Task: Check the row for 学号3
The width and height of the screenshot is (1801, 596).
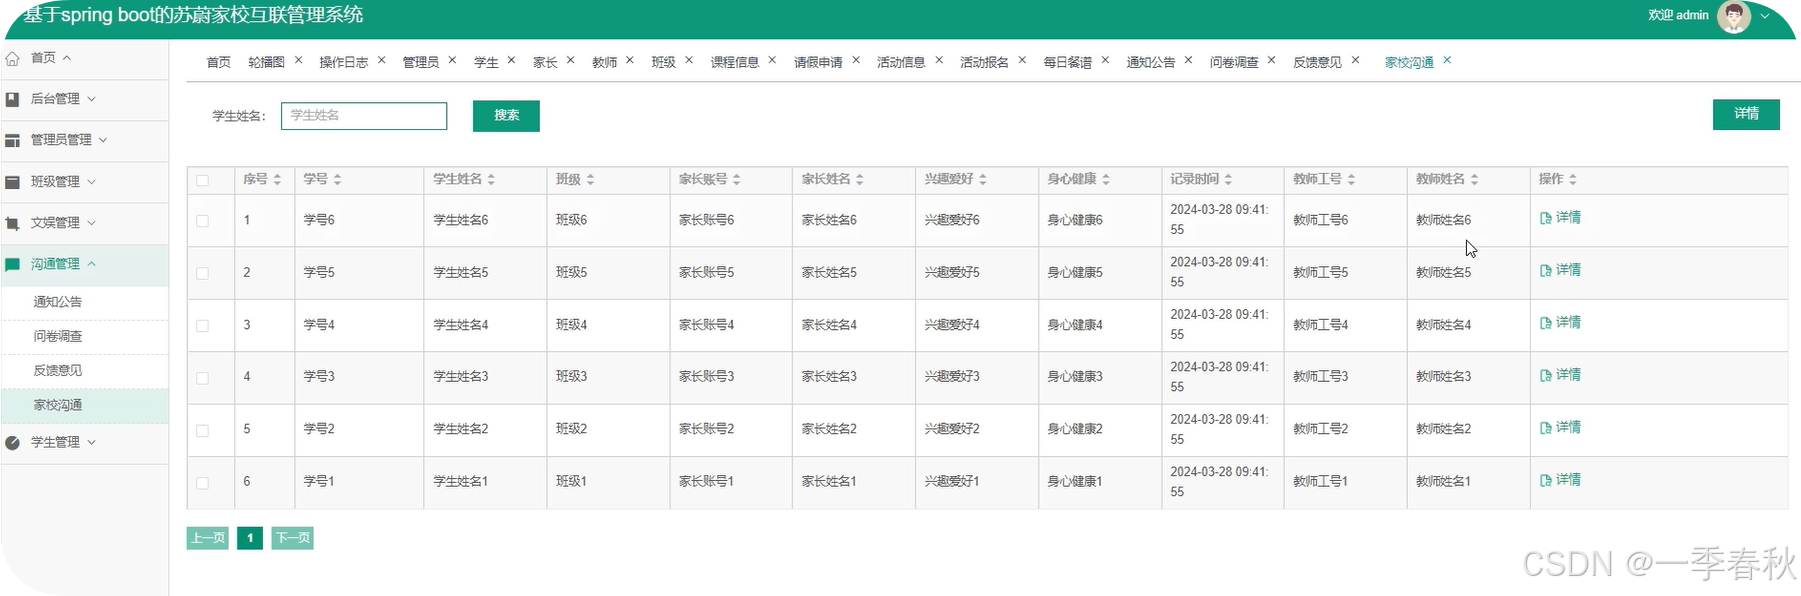Action: [x=202, y=378]
